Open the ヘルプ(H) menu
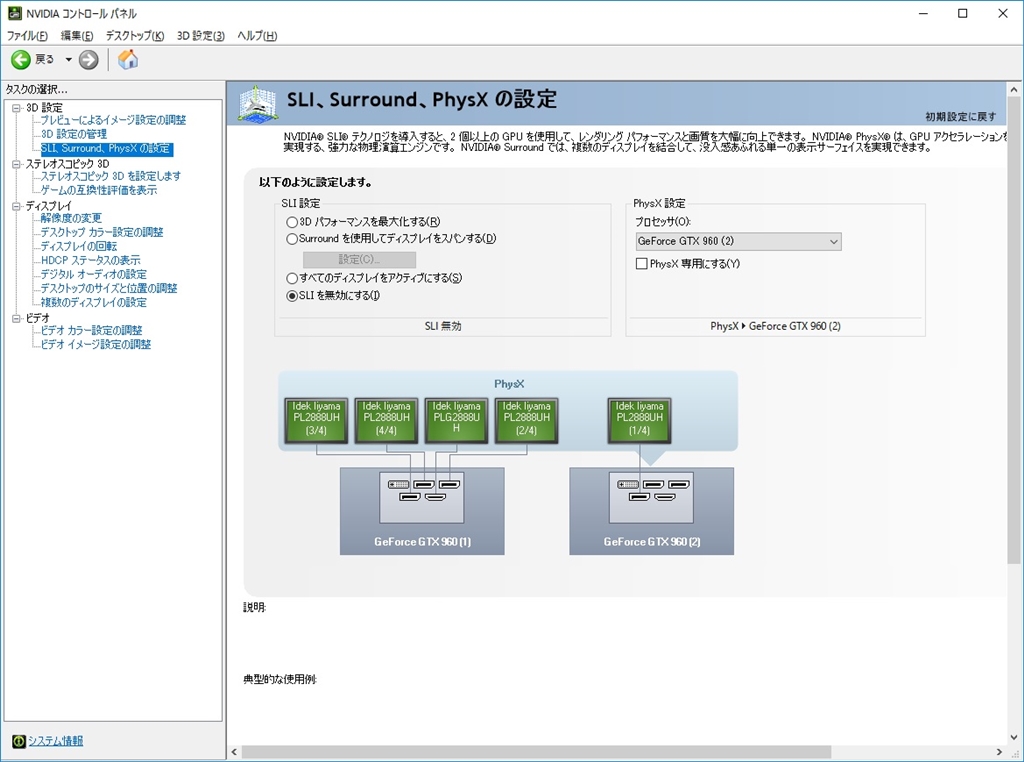 (257, 35)
